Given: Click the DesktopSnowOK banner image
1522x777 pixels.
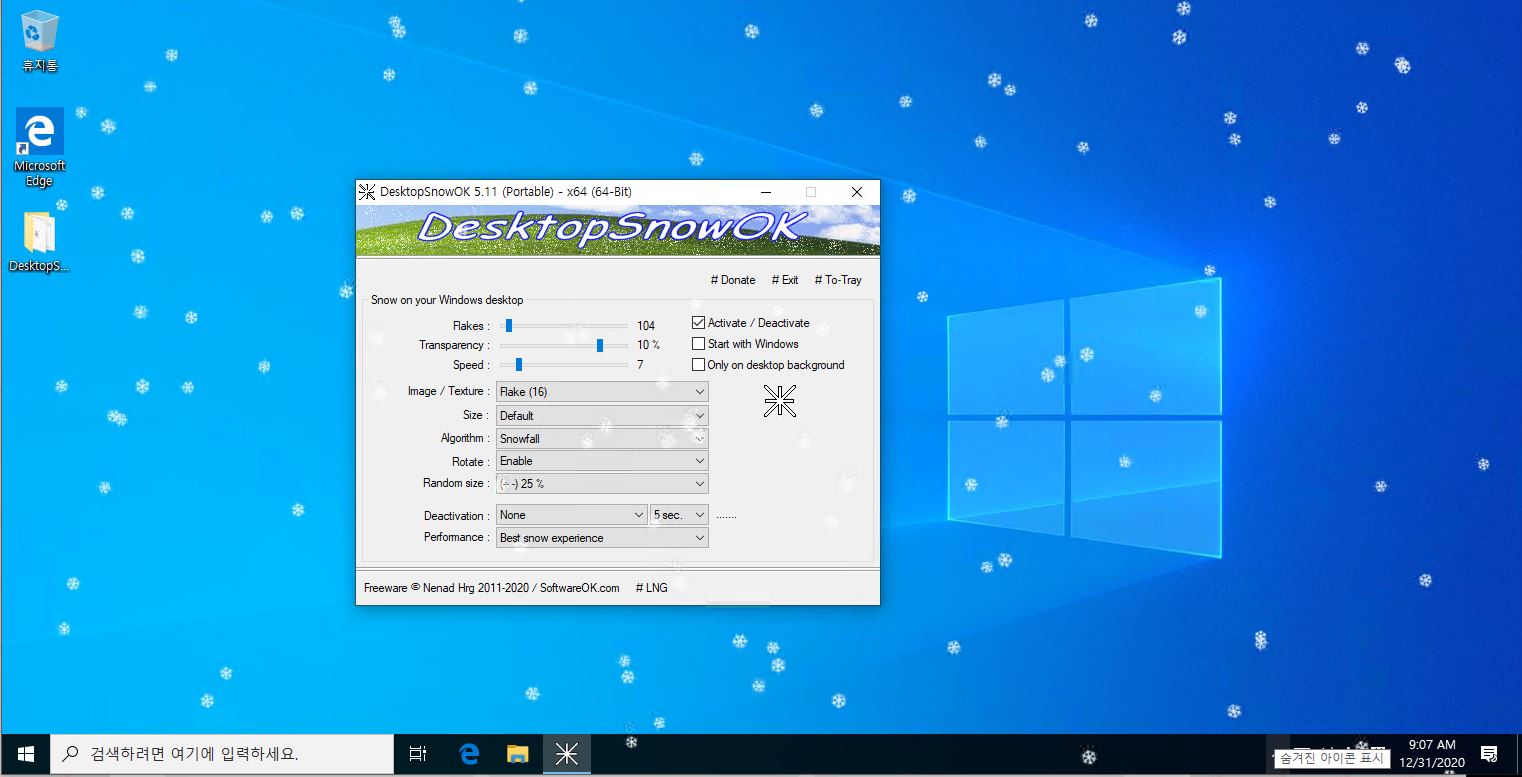Looking at the screenshot, I should pos(618,231).
